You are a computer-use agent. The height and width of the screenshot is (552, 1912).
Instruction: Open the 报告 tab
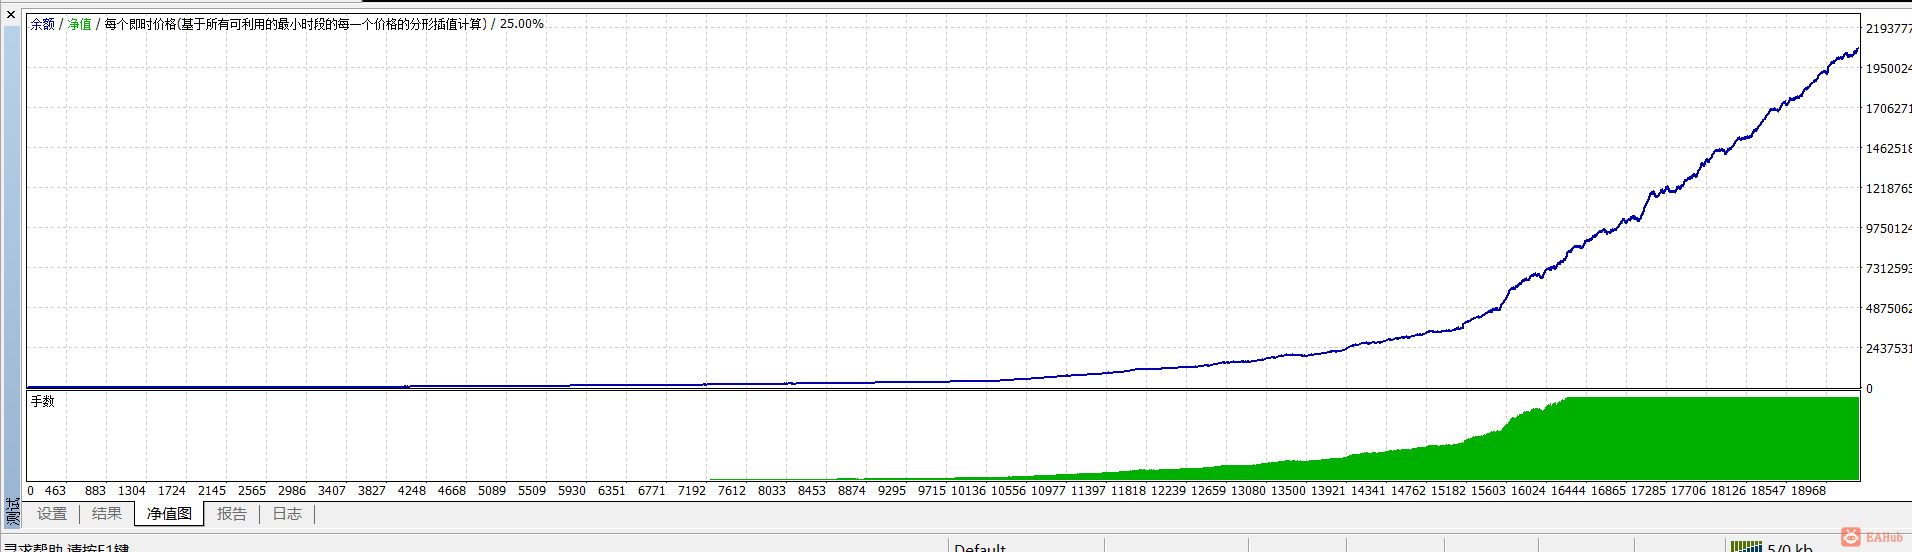[x=232, y=514]
